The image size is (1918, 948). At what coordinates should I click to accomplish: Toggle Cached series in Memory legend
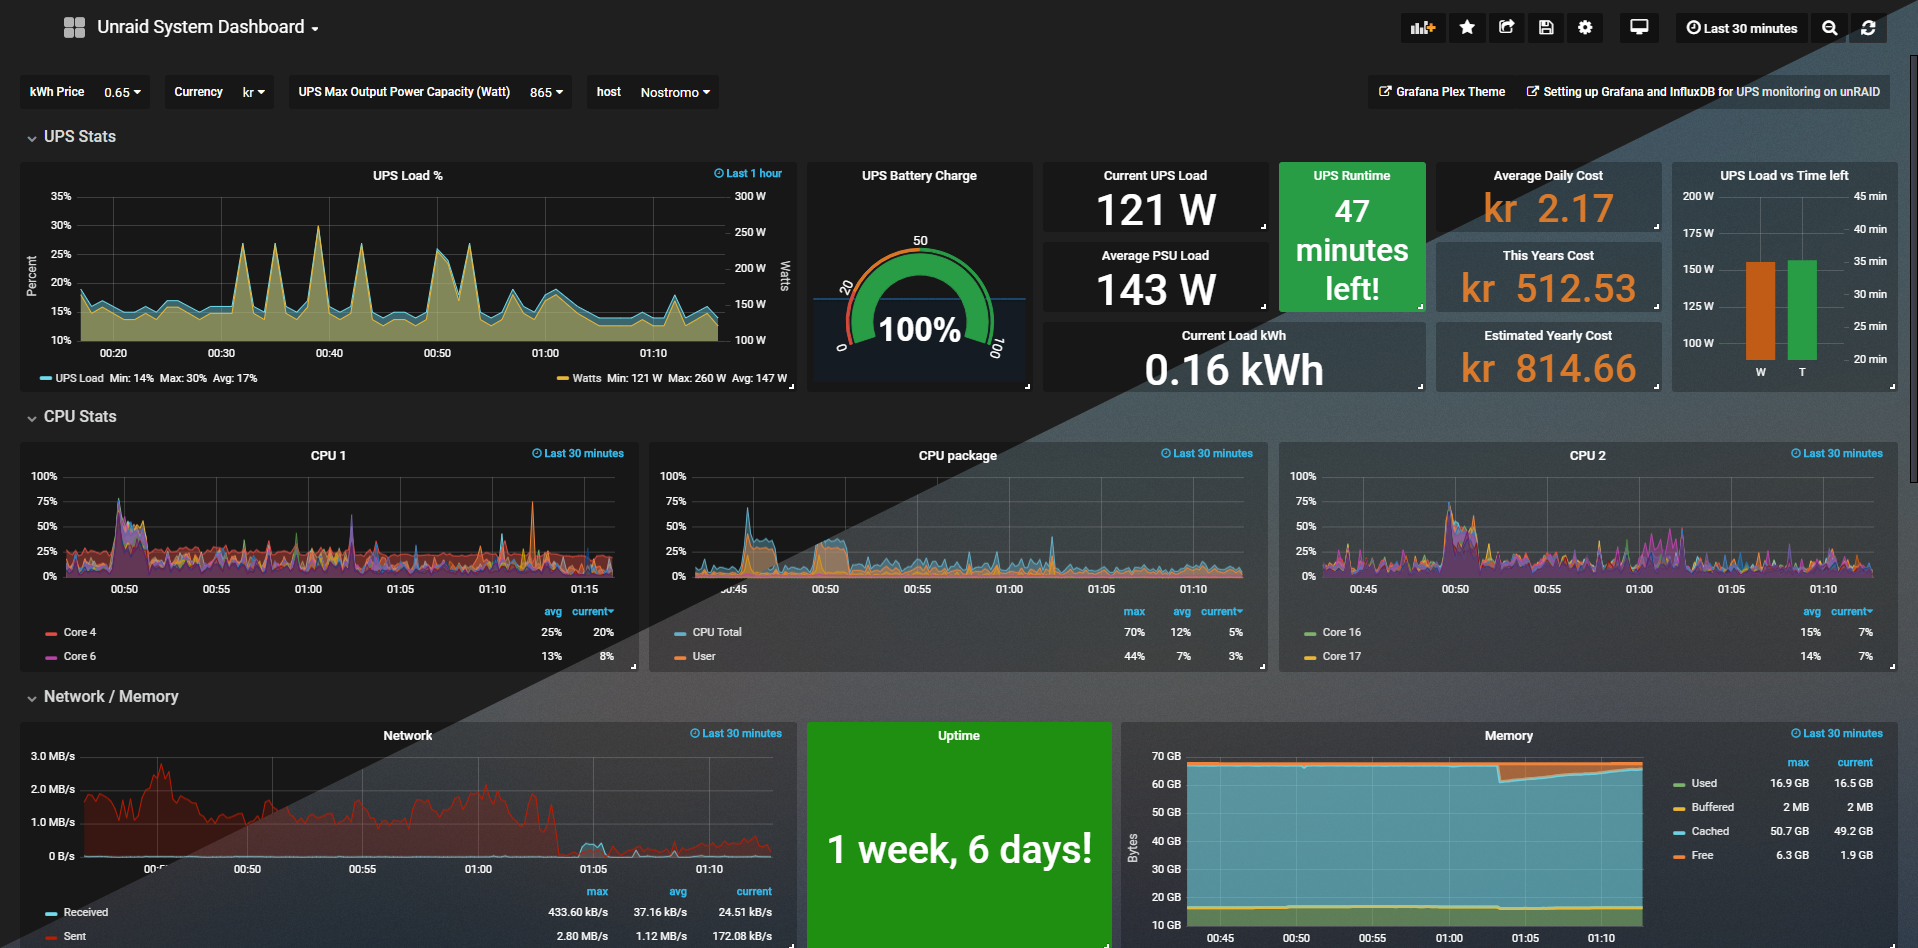(1709, 831)
